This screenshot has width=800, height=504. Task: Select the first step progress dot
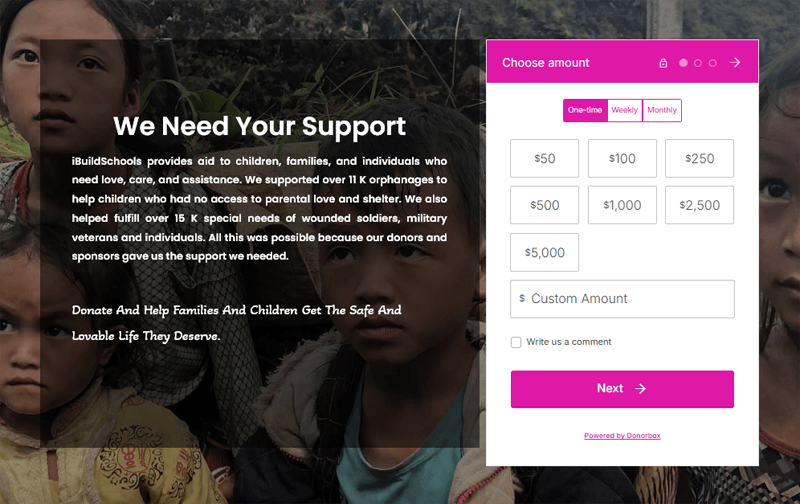(684, 63)
